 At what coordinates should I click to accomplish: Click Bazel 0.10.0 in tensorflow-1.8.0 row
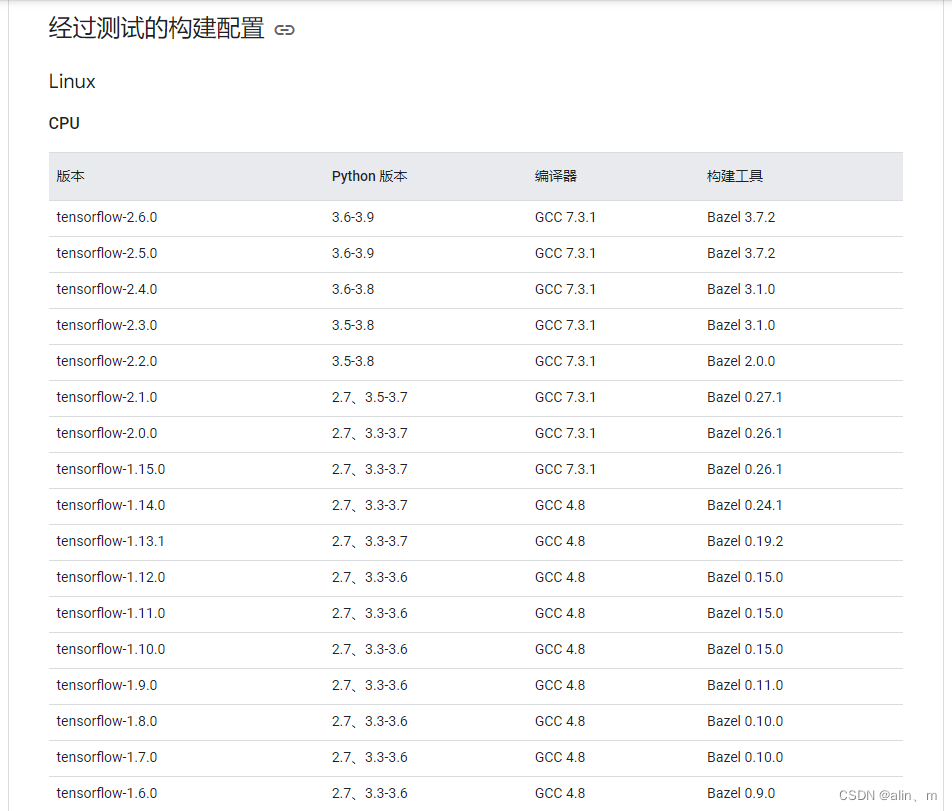coord(745,721)
